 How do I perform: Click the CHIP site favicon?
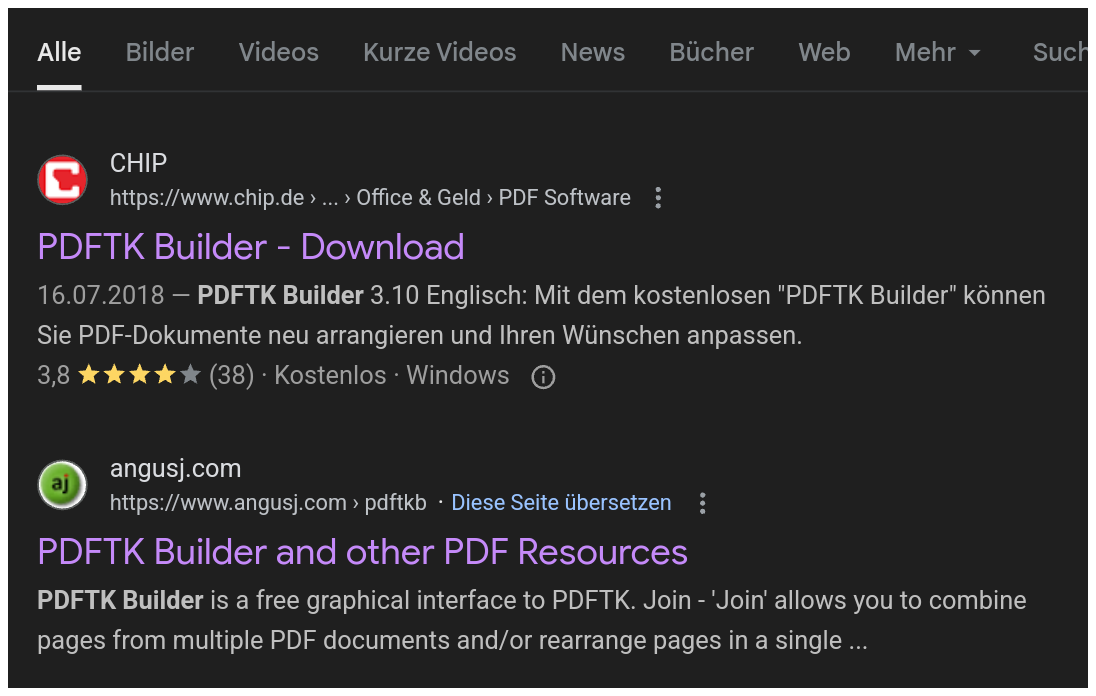pyautogui.click(x=62, y=180)
